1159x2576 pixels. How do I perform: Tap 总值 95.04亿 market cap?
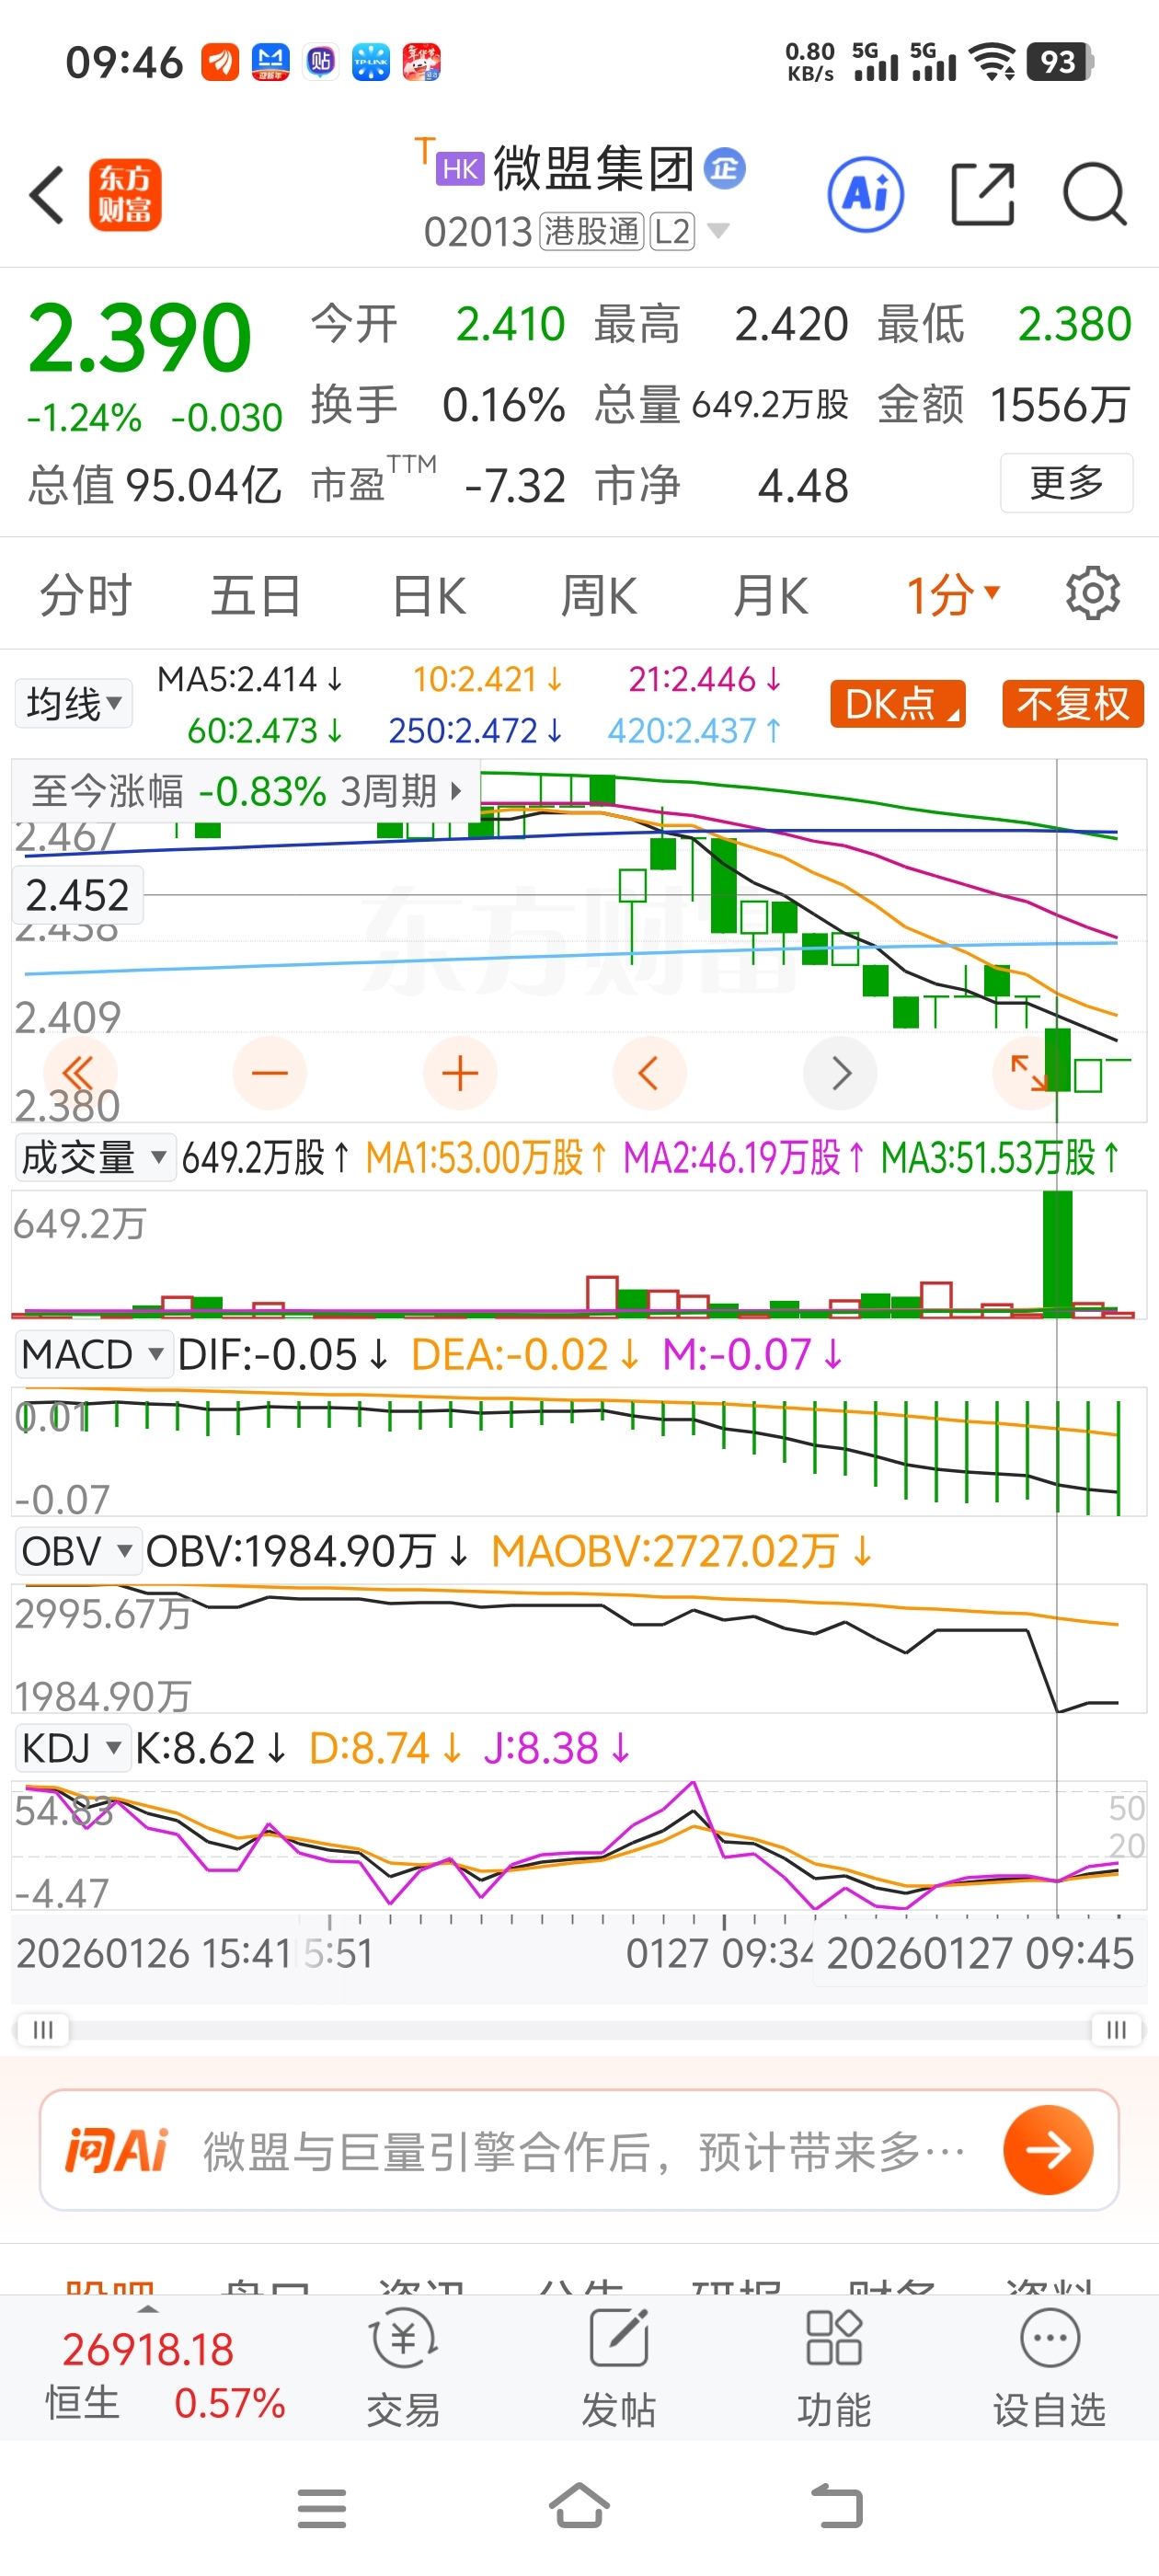coord(154,485)
